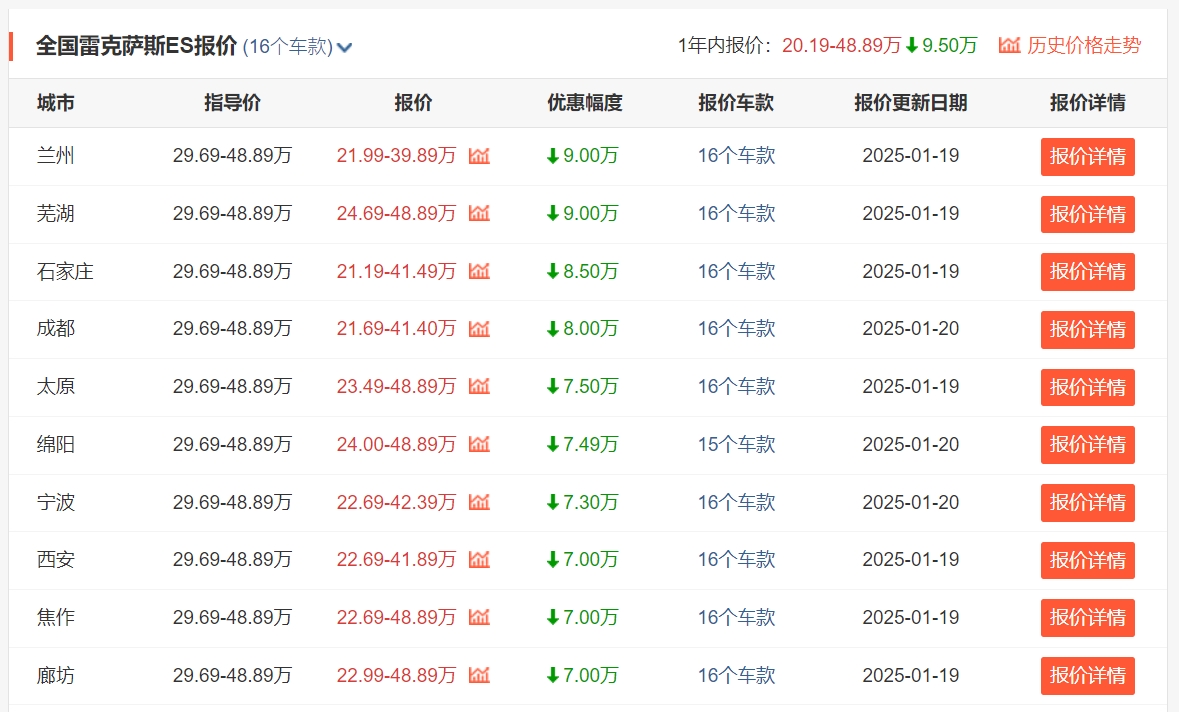This screenshot has width=1179, height=712.
Task: Select city name 廊坊
Action: pos(56,675)
